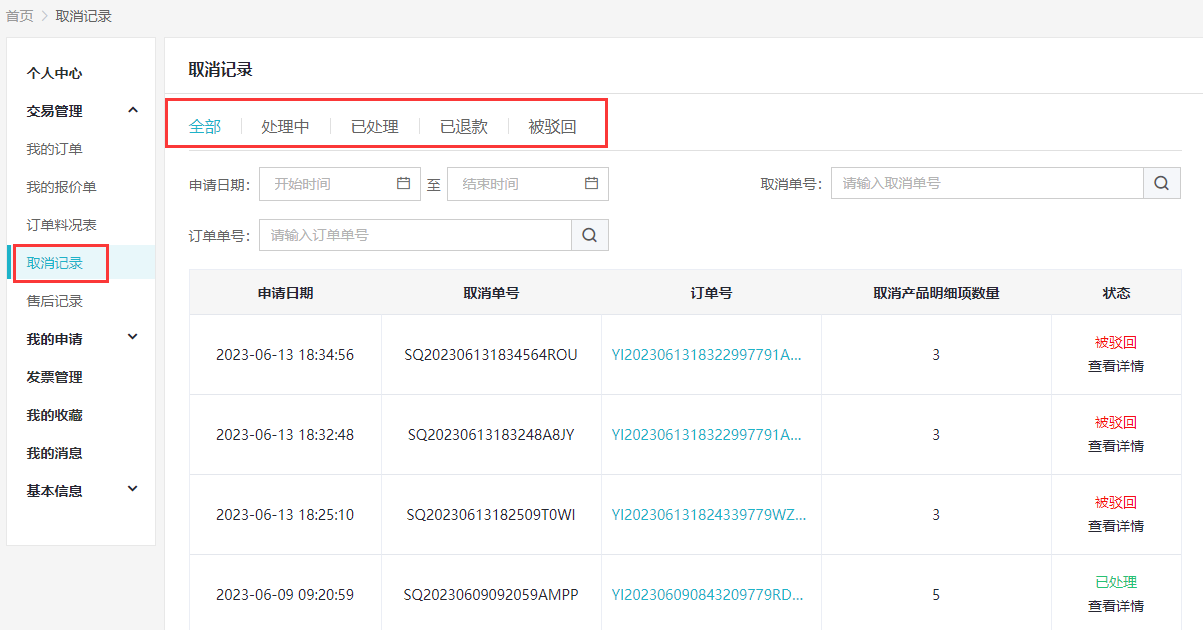Focus the 取消单号 input field

(986, 184)
